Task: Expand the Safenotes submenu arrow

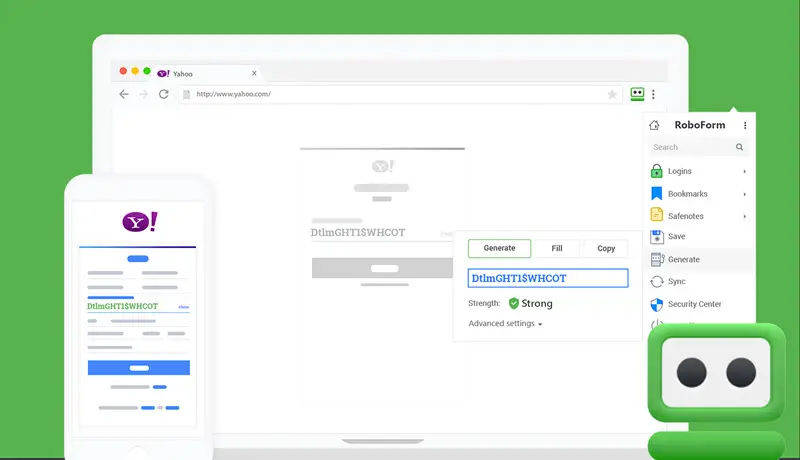Action: pos(744,216)
